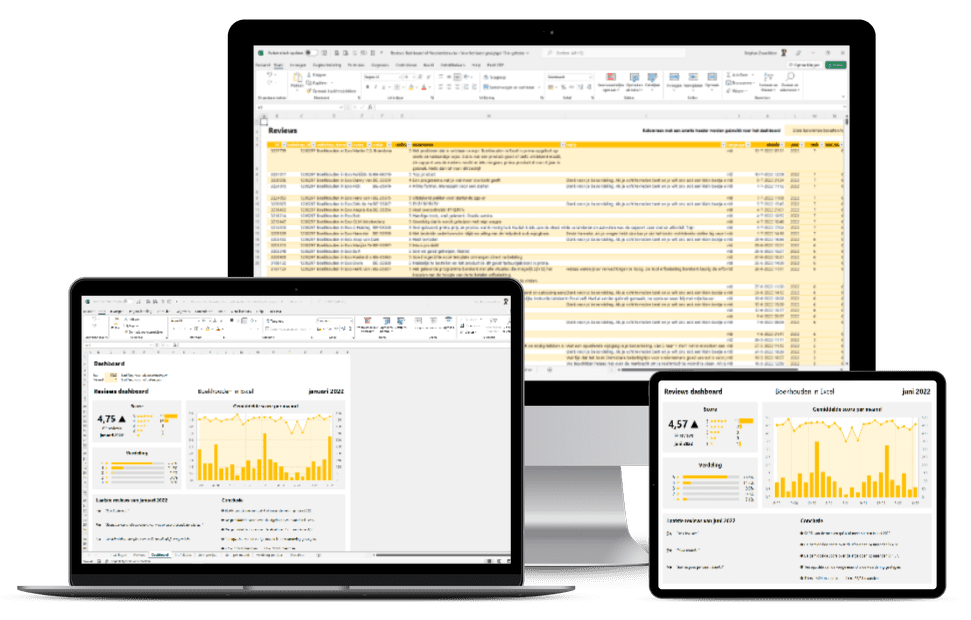This screenshot has width=971, height=620.
Task: Click the green Share button in the monitor's Excel
Action: tap(836, 64)
